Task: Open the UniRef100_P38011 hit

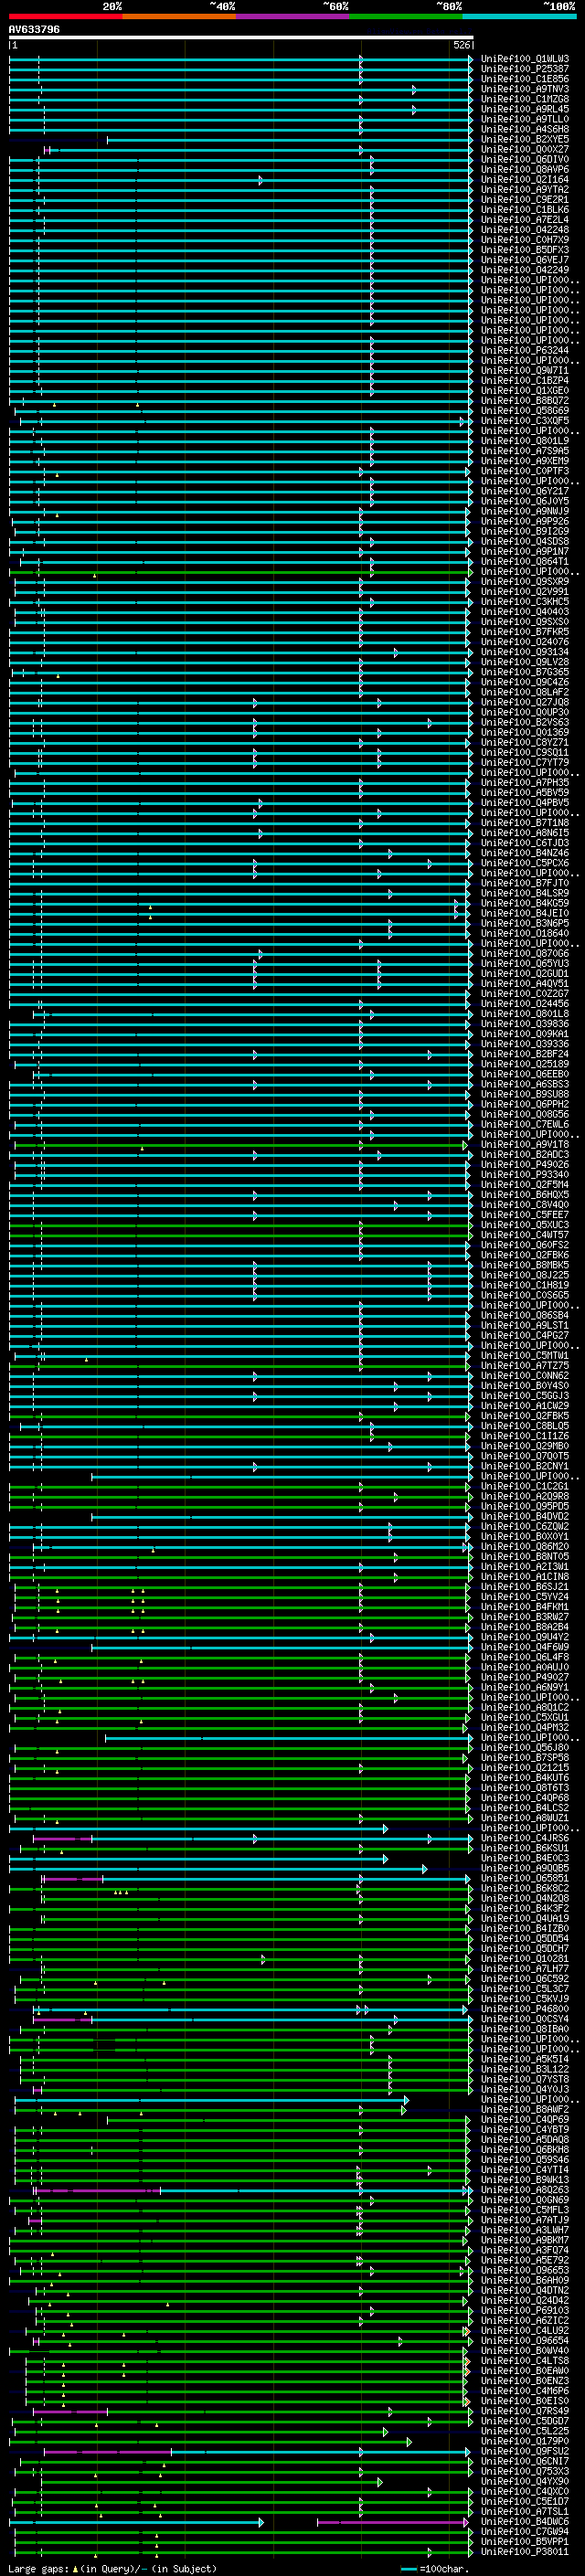Action: click(525, 2552)
